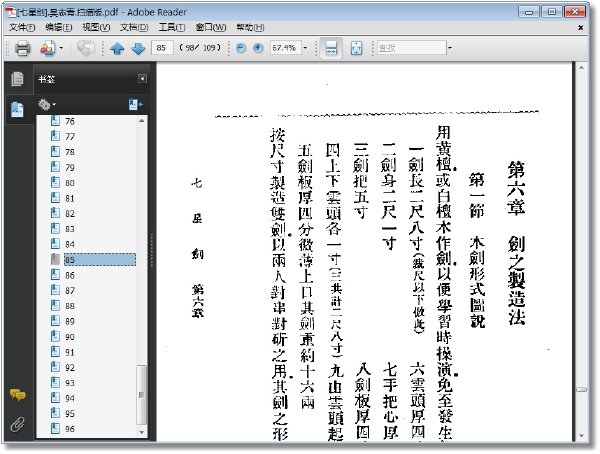Select bookmark 90

(x=70, y=337)
